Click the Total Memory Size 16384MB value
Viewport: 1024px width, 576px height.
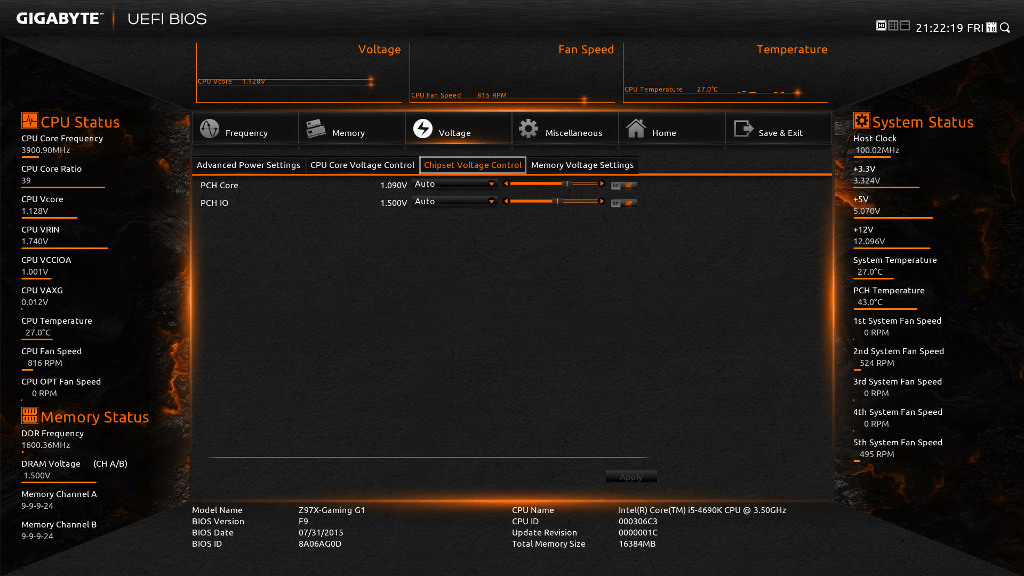[x=637, y=544]
